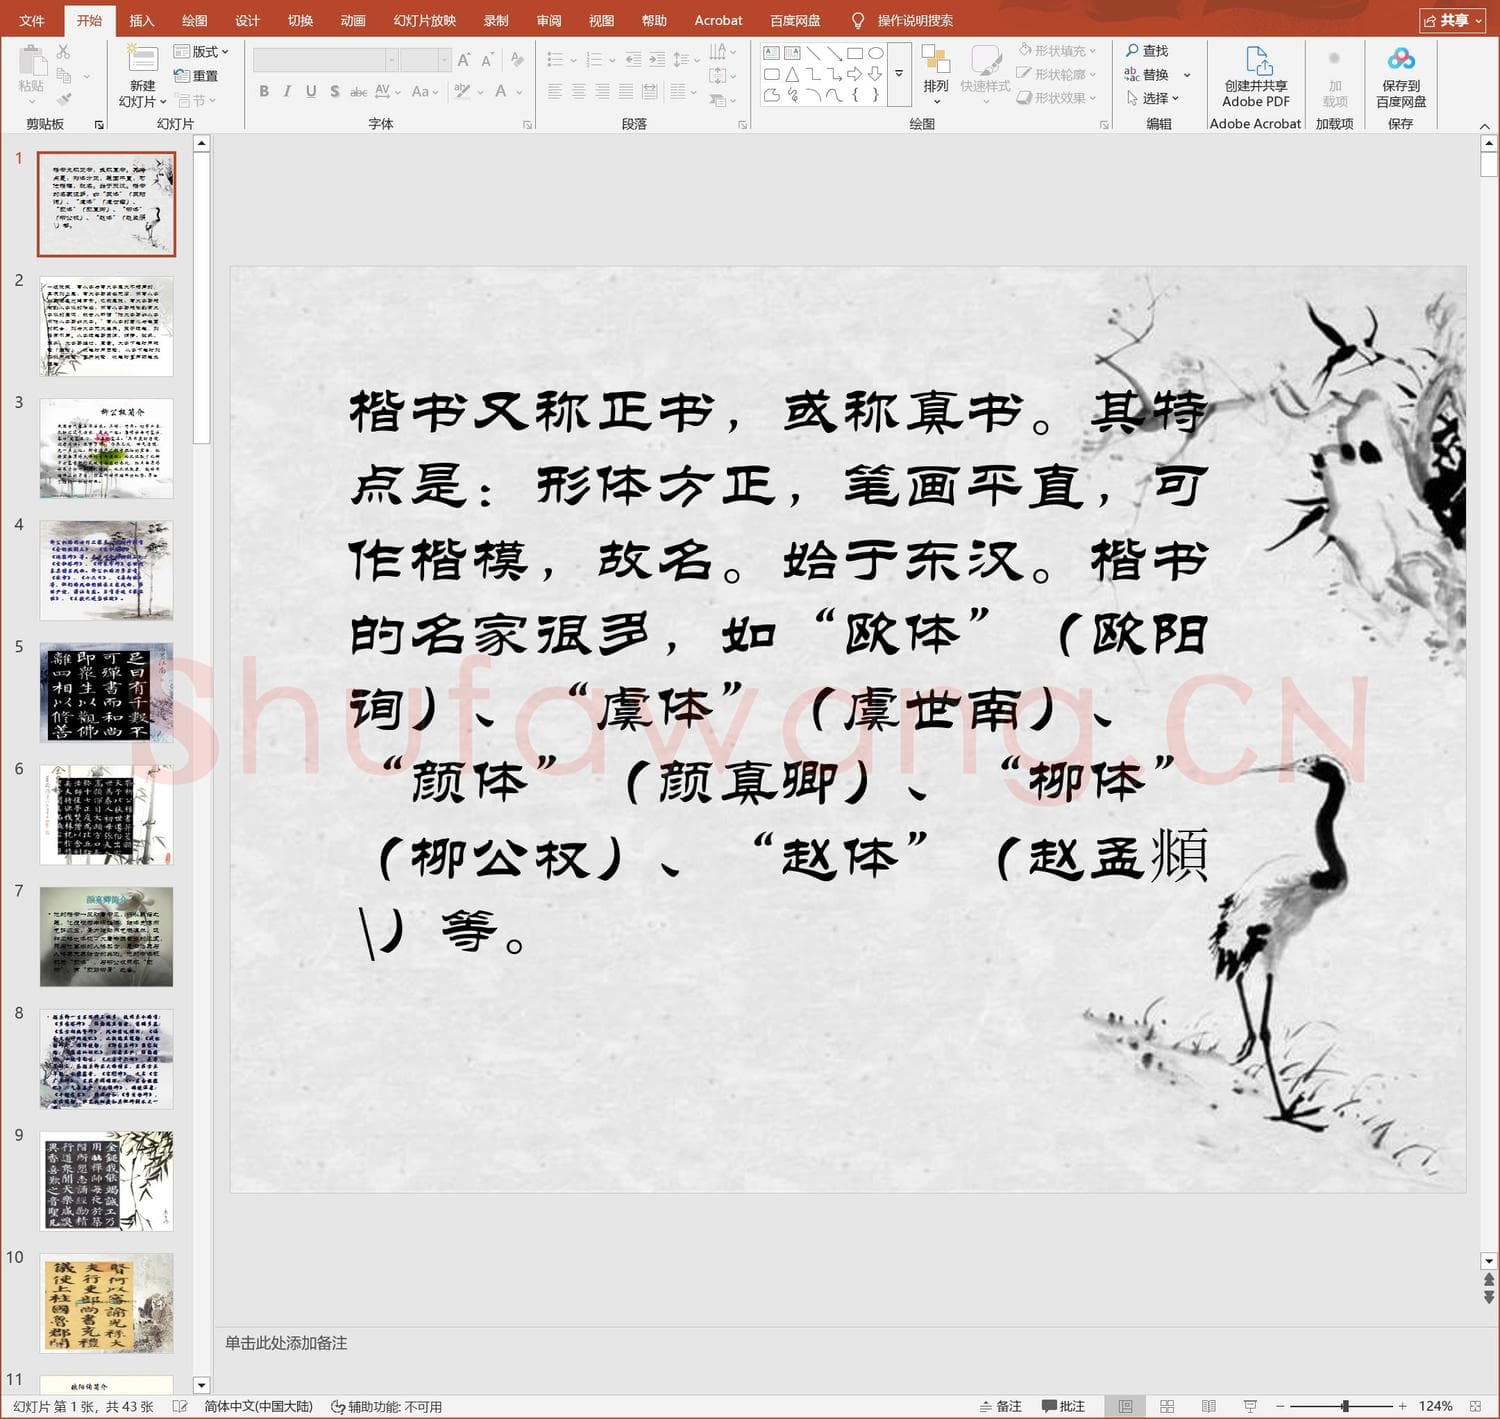Toggle strikethrough abc formatting
This screenshot has width=1500, height=1419.
(358, 91)
